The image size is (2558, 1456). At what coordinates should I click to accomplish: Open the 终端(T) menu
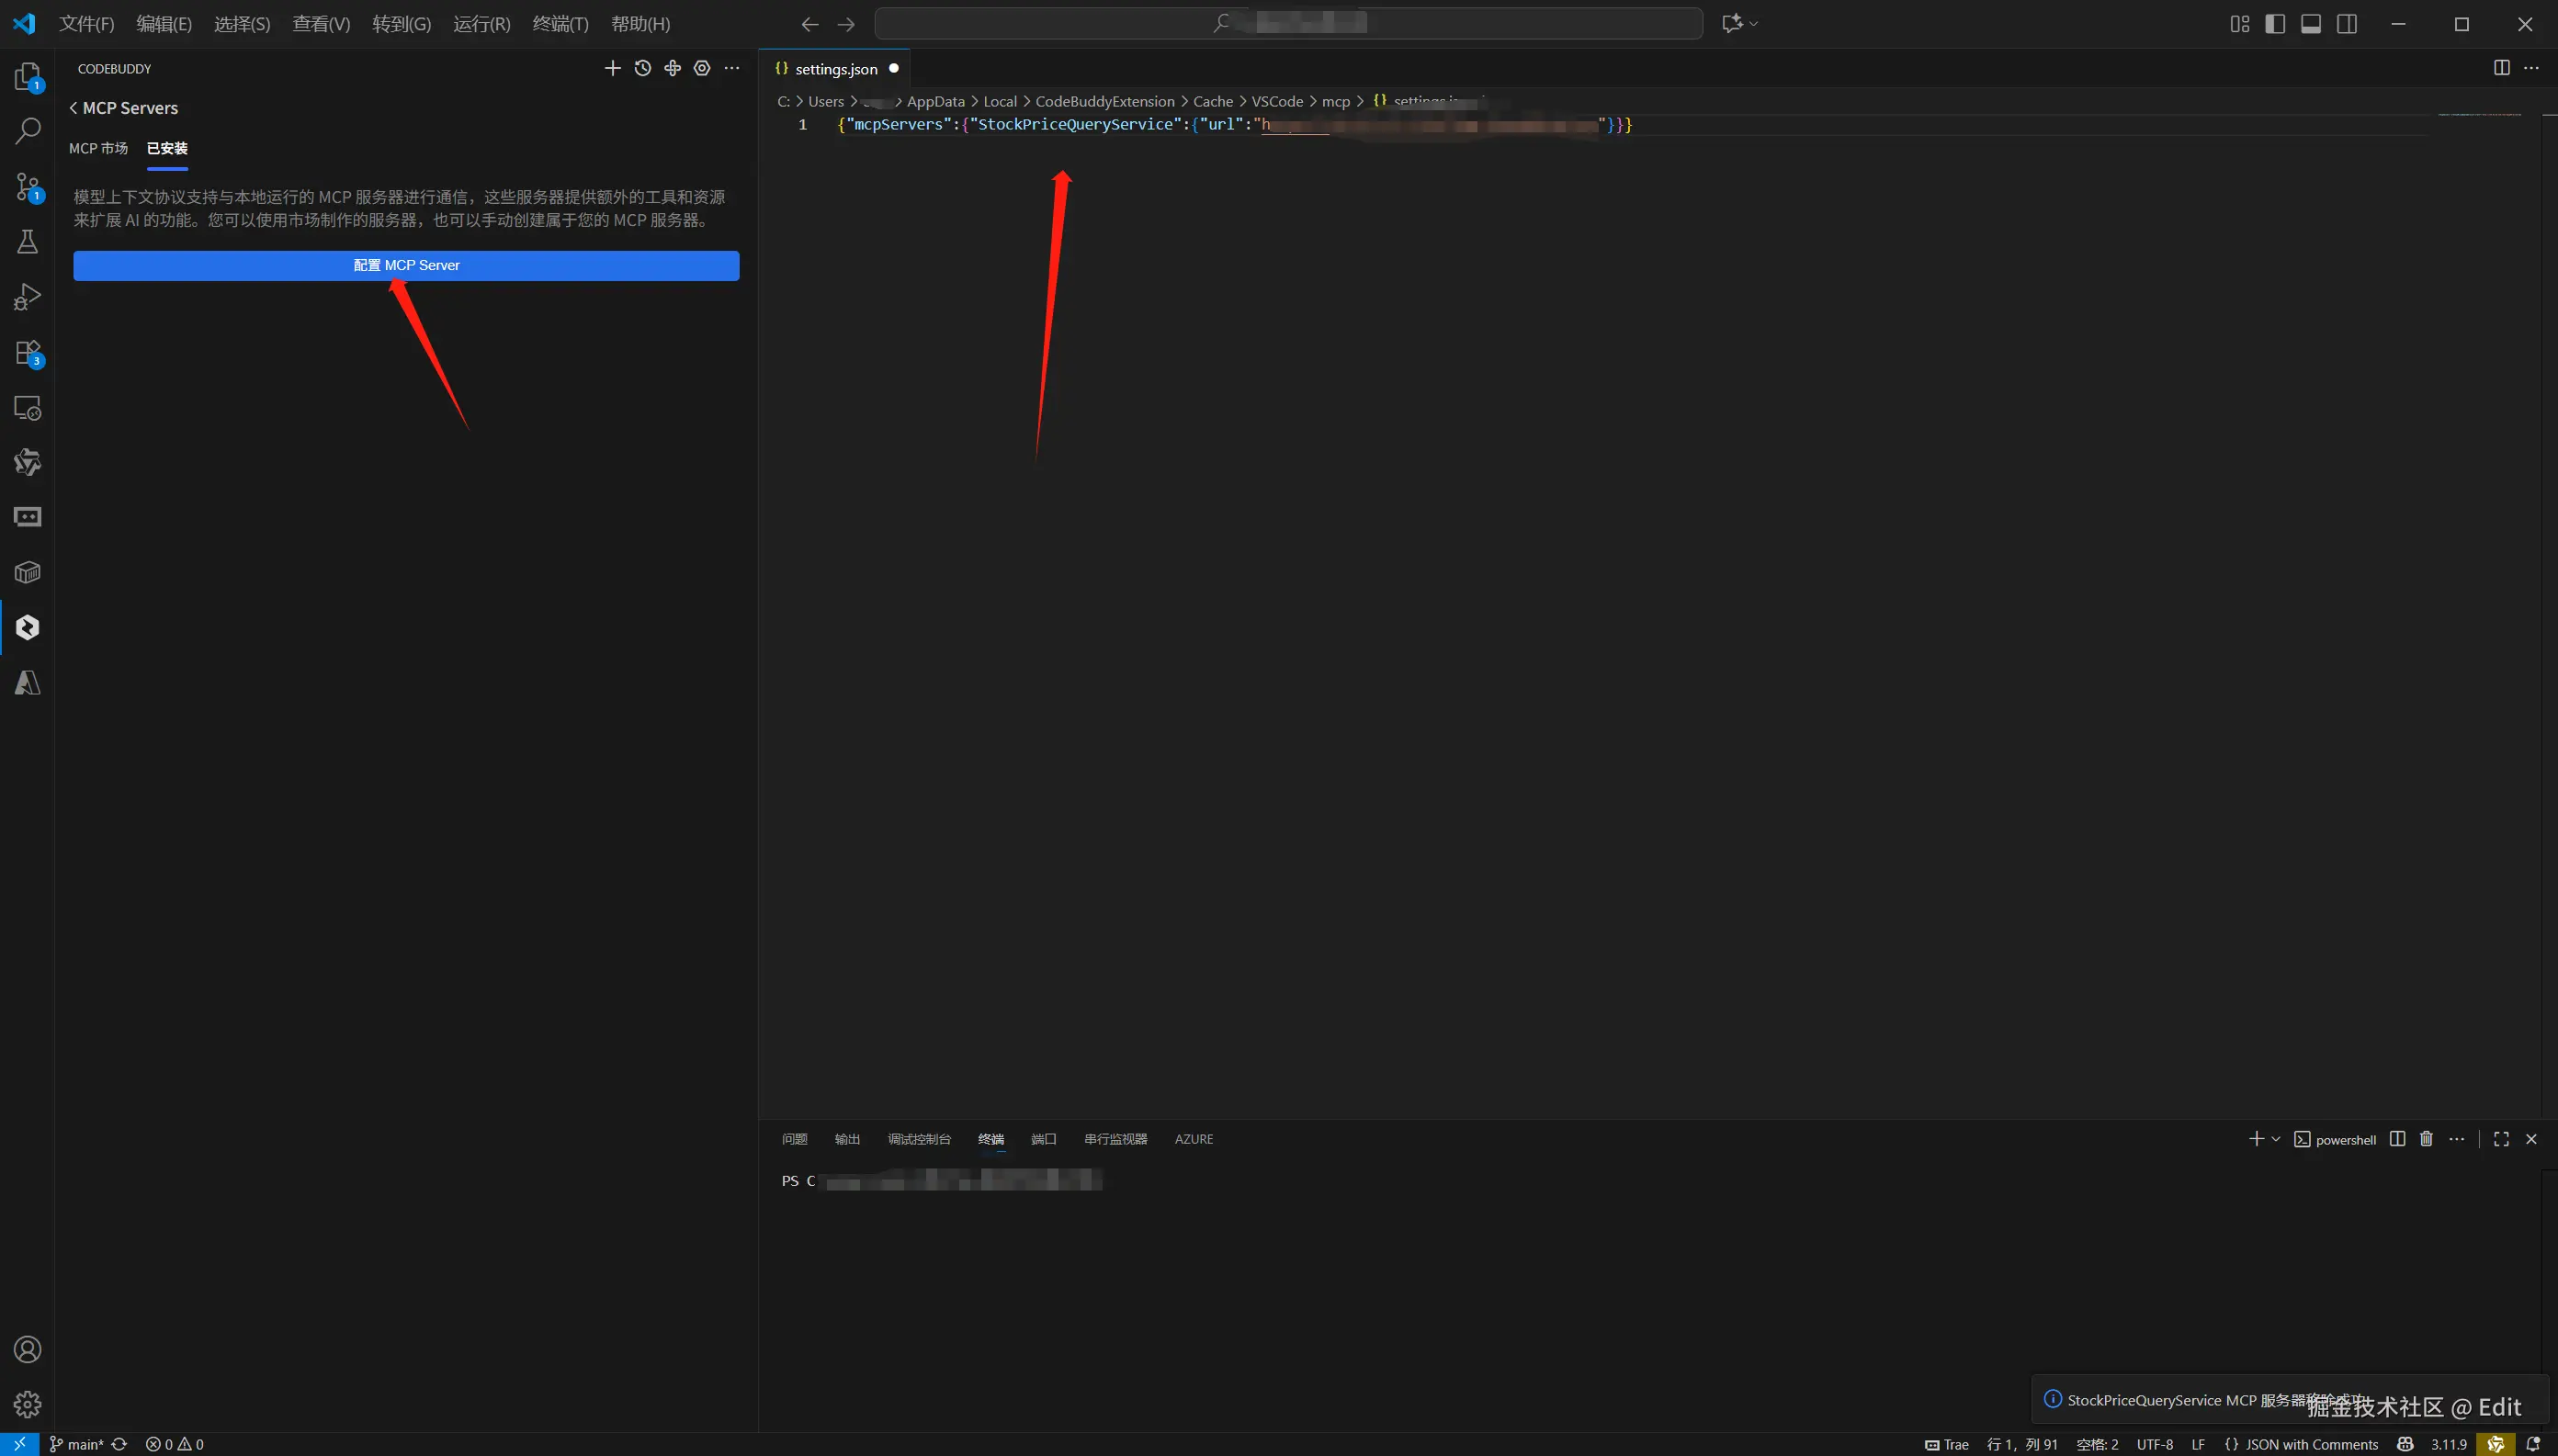[560, 24]
